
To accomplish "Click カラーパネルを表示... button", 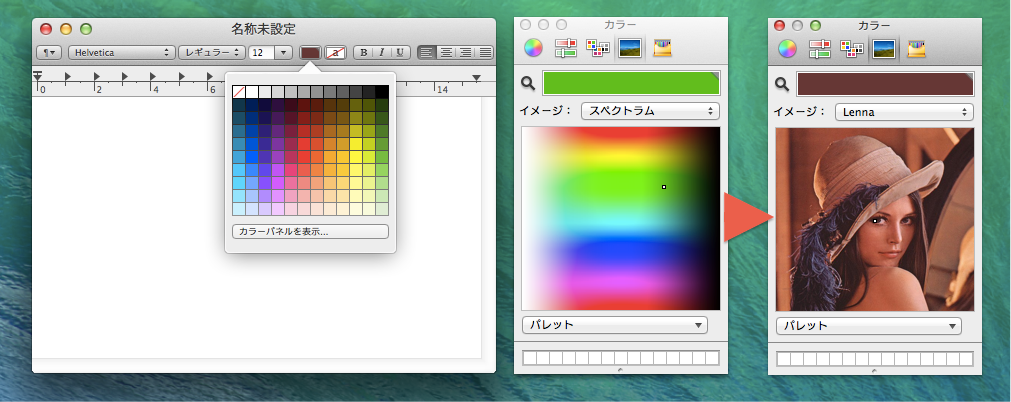I will [310, 231].
